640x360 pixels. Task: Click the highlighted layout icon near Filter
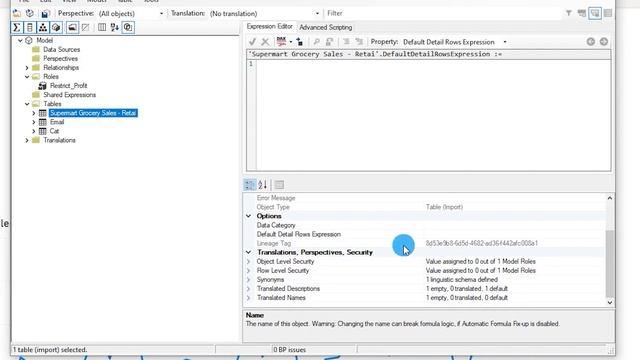(595, 13)
